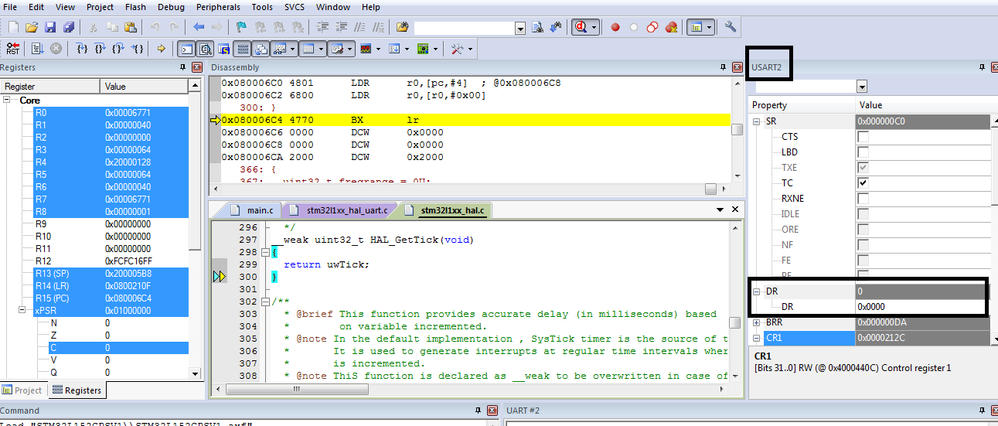Disable all breakpoints icon
The width and height of the screenshot is (998, 426).
pos(652,27)
